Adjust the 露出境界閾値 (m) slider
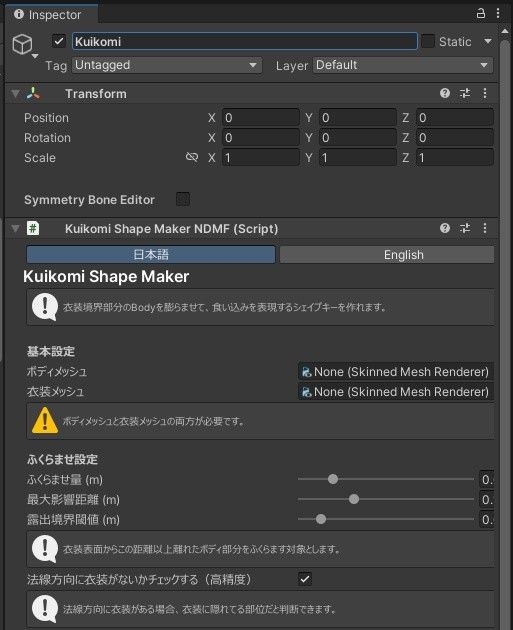This screenshot has height=630, width=513. point(386,519)
